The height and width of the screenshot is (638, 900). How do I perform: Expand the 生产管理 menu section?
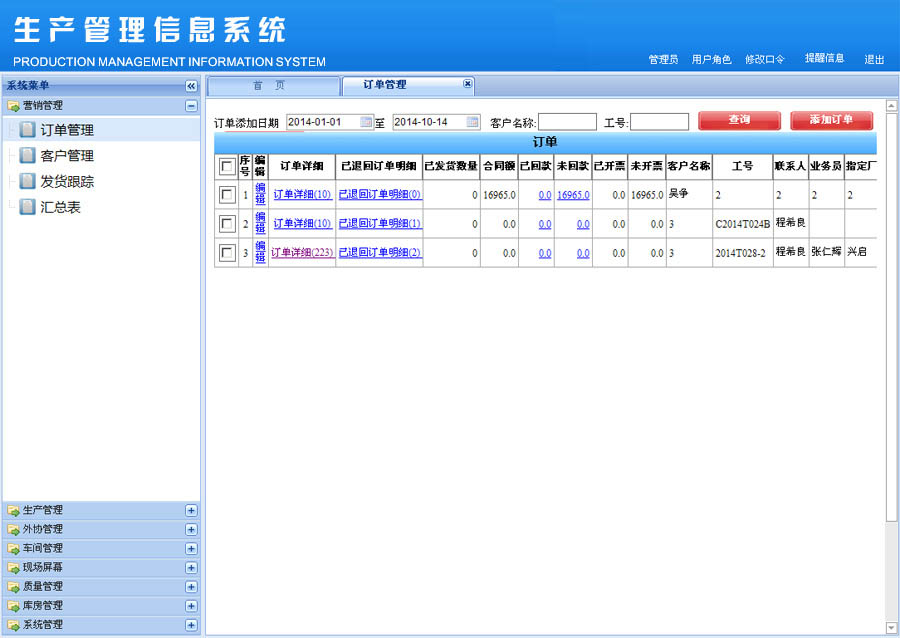tap(191, 511)
